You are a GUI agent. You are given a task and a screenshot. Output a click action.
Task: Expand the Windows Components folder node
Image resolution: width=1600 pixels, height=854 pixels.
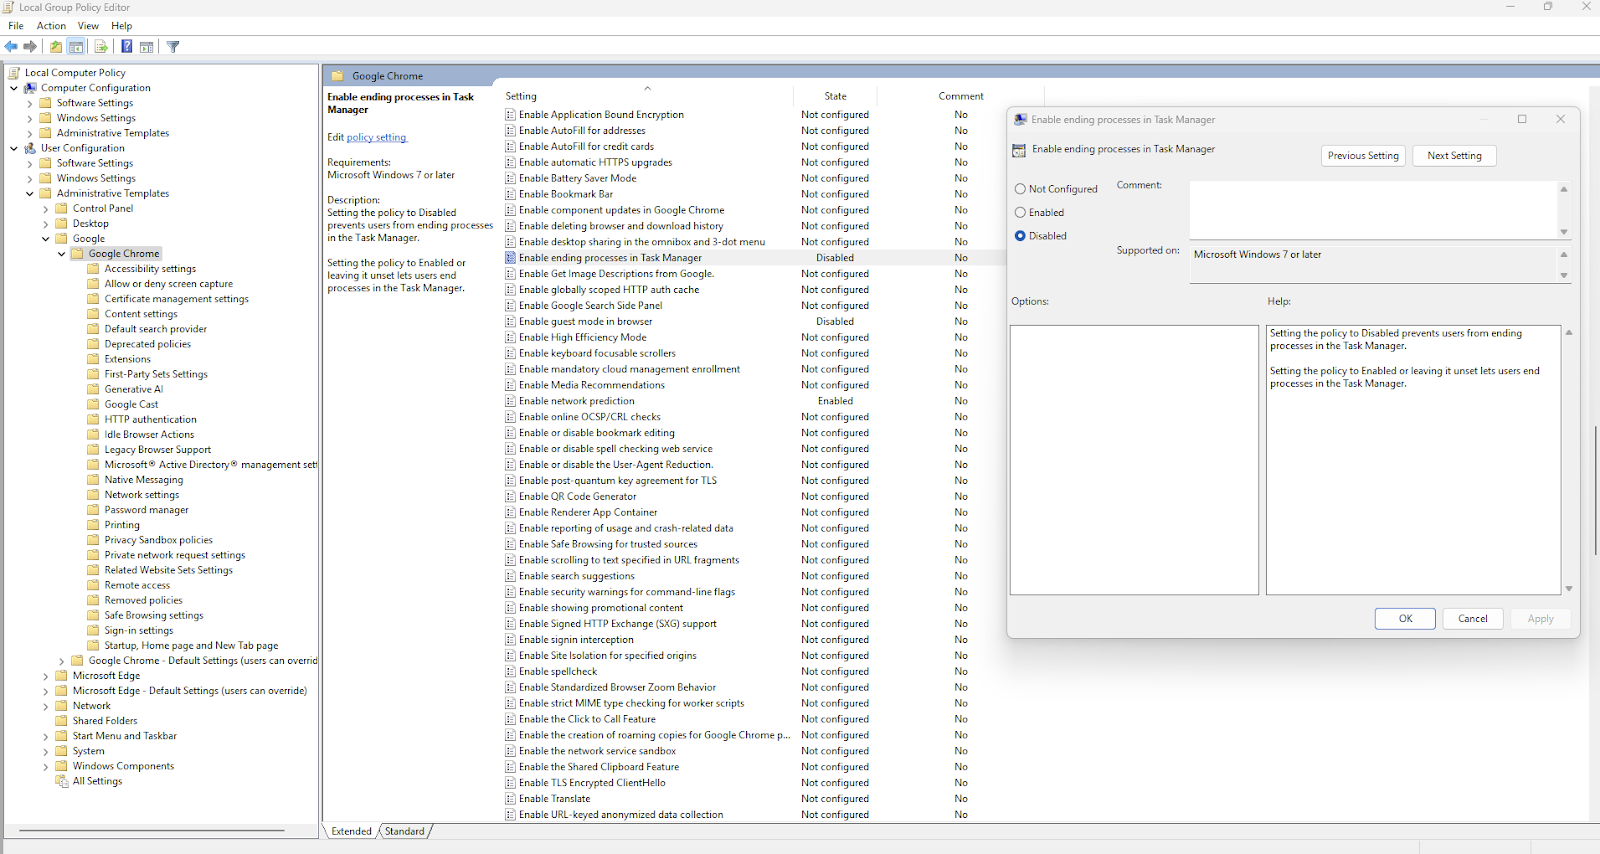pyautogui.click(x=46, y=767)
